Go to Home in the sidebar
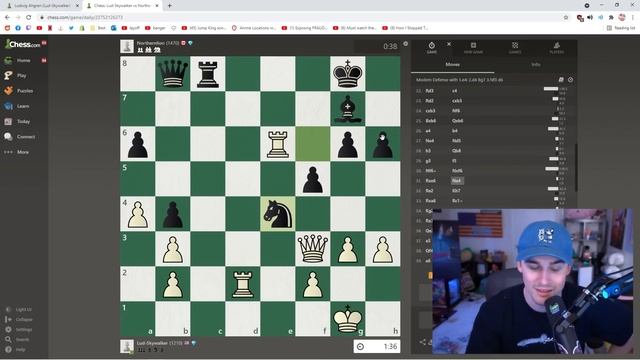Screen dimensions: 640x360 point(24,60)
